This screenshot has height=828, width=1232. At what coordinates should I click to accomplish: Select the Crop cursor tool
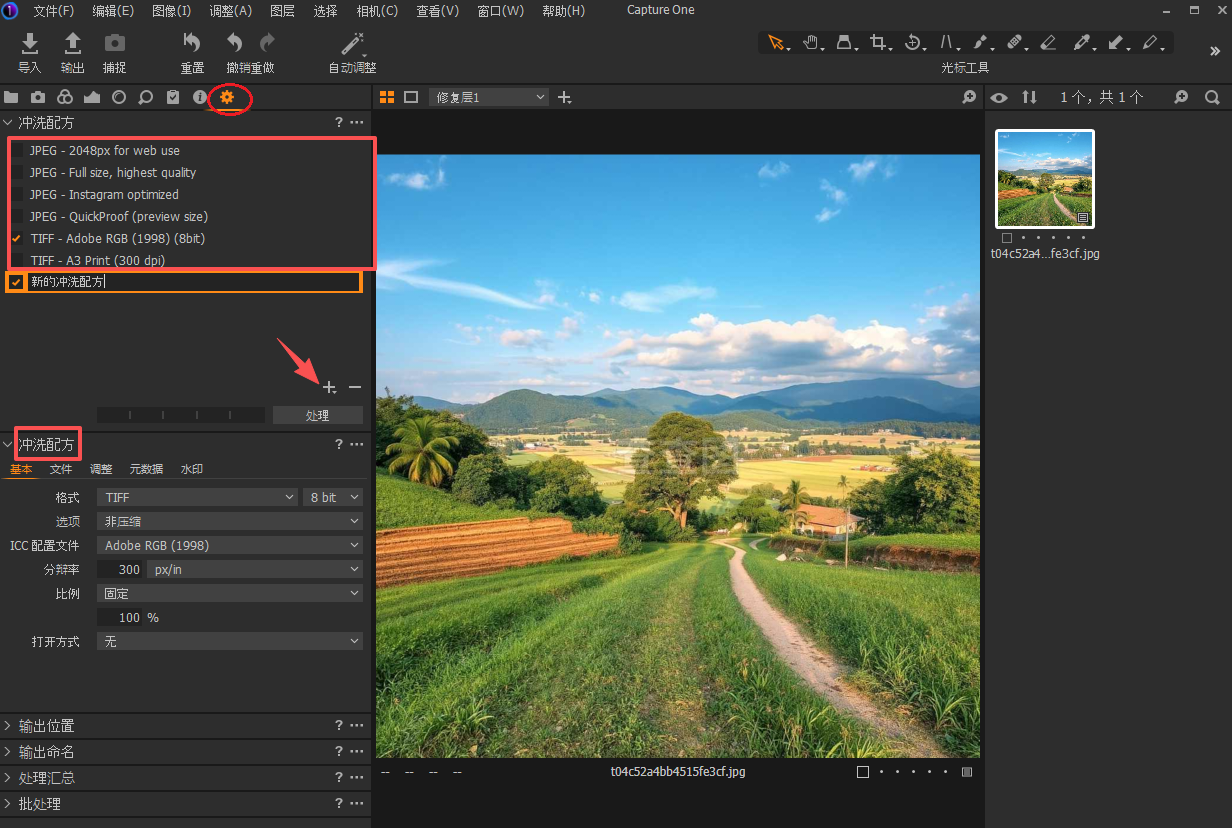[877, 43]
